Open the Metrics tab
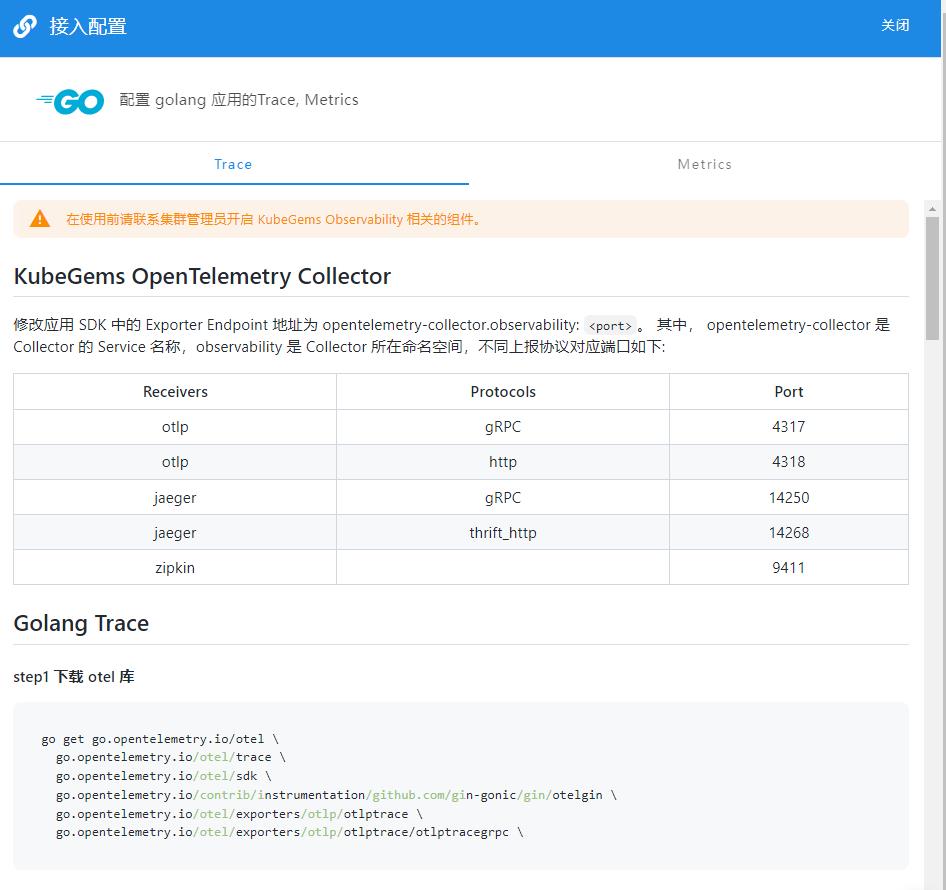The height and width of the screenshot is (890, 946). pos(705,164)
